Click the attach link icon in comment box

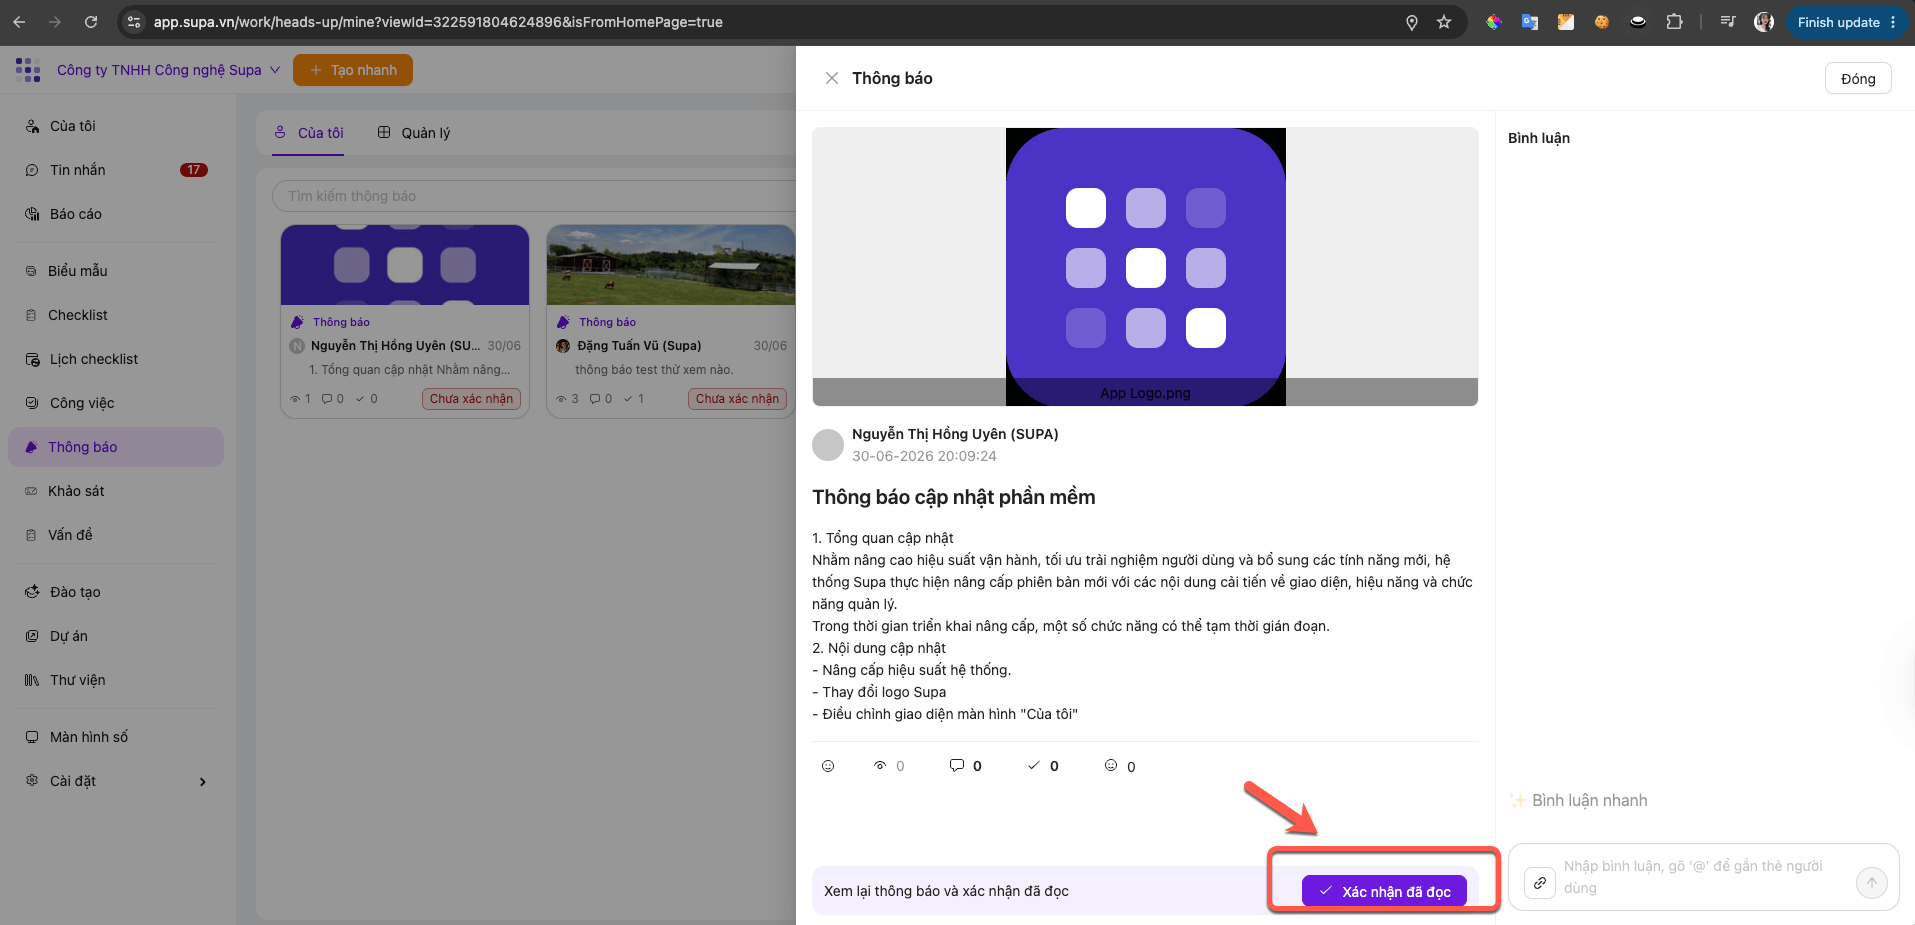point(1540,883)
